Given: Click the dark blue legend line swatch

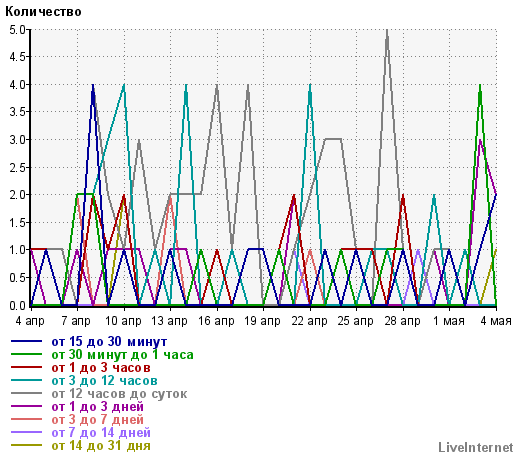Looking at the screenshot, I should (x=27, y=341).
